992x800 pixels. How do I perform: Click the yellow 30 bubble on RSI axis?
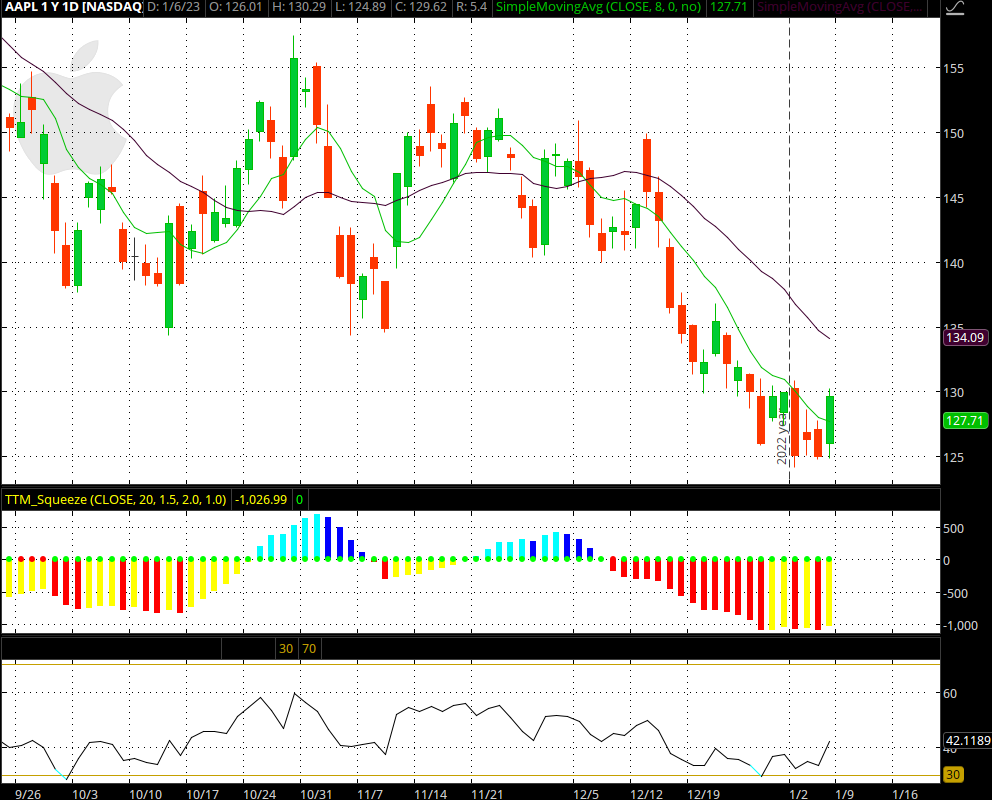point(953,775)
